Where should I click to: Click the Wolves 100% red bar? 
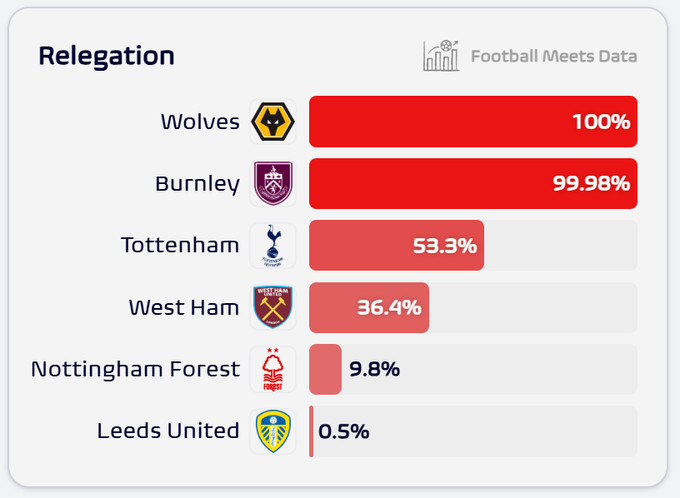pos(472,122)
